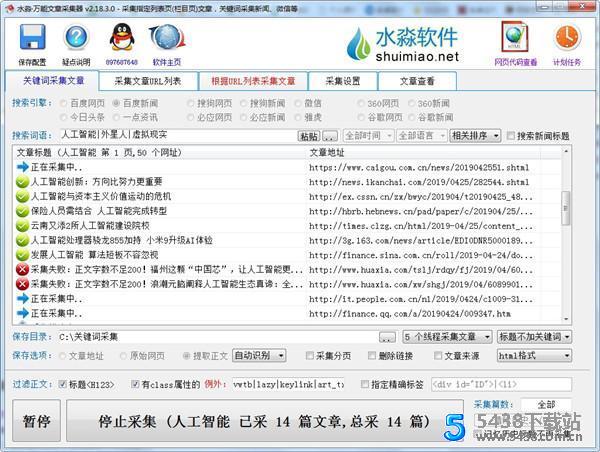Click the QQ penguin contact icon
This screenshot has width=600, height=452.
point(122,37)
